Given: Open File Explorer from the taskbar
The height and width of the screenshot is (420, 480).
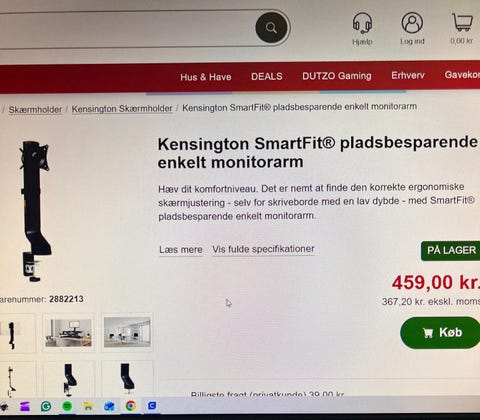Looking at the screenshot, I should coord(88,406).
